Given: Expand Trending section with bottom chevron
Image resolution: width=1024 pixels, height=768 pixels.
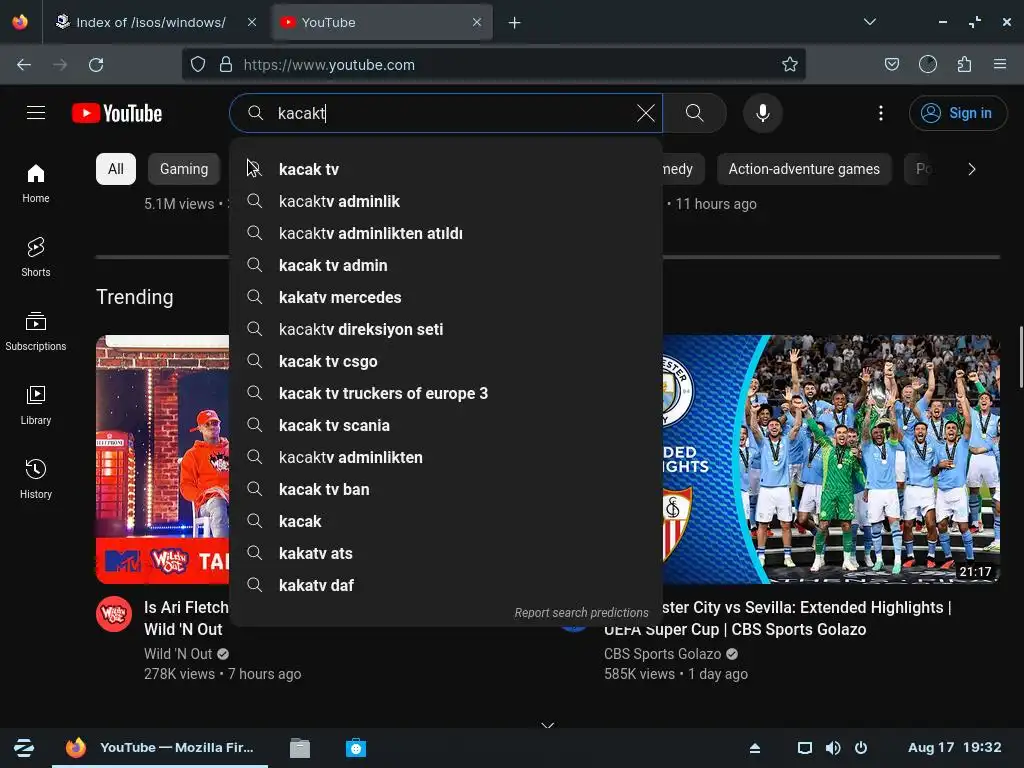Looking at the screenshot, I should (547, 725).
